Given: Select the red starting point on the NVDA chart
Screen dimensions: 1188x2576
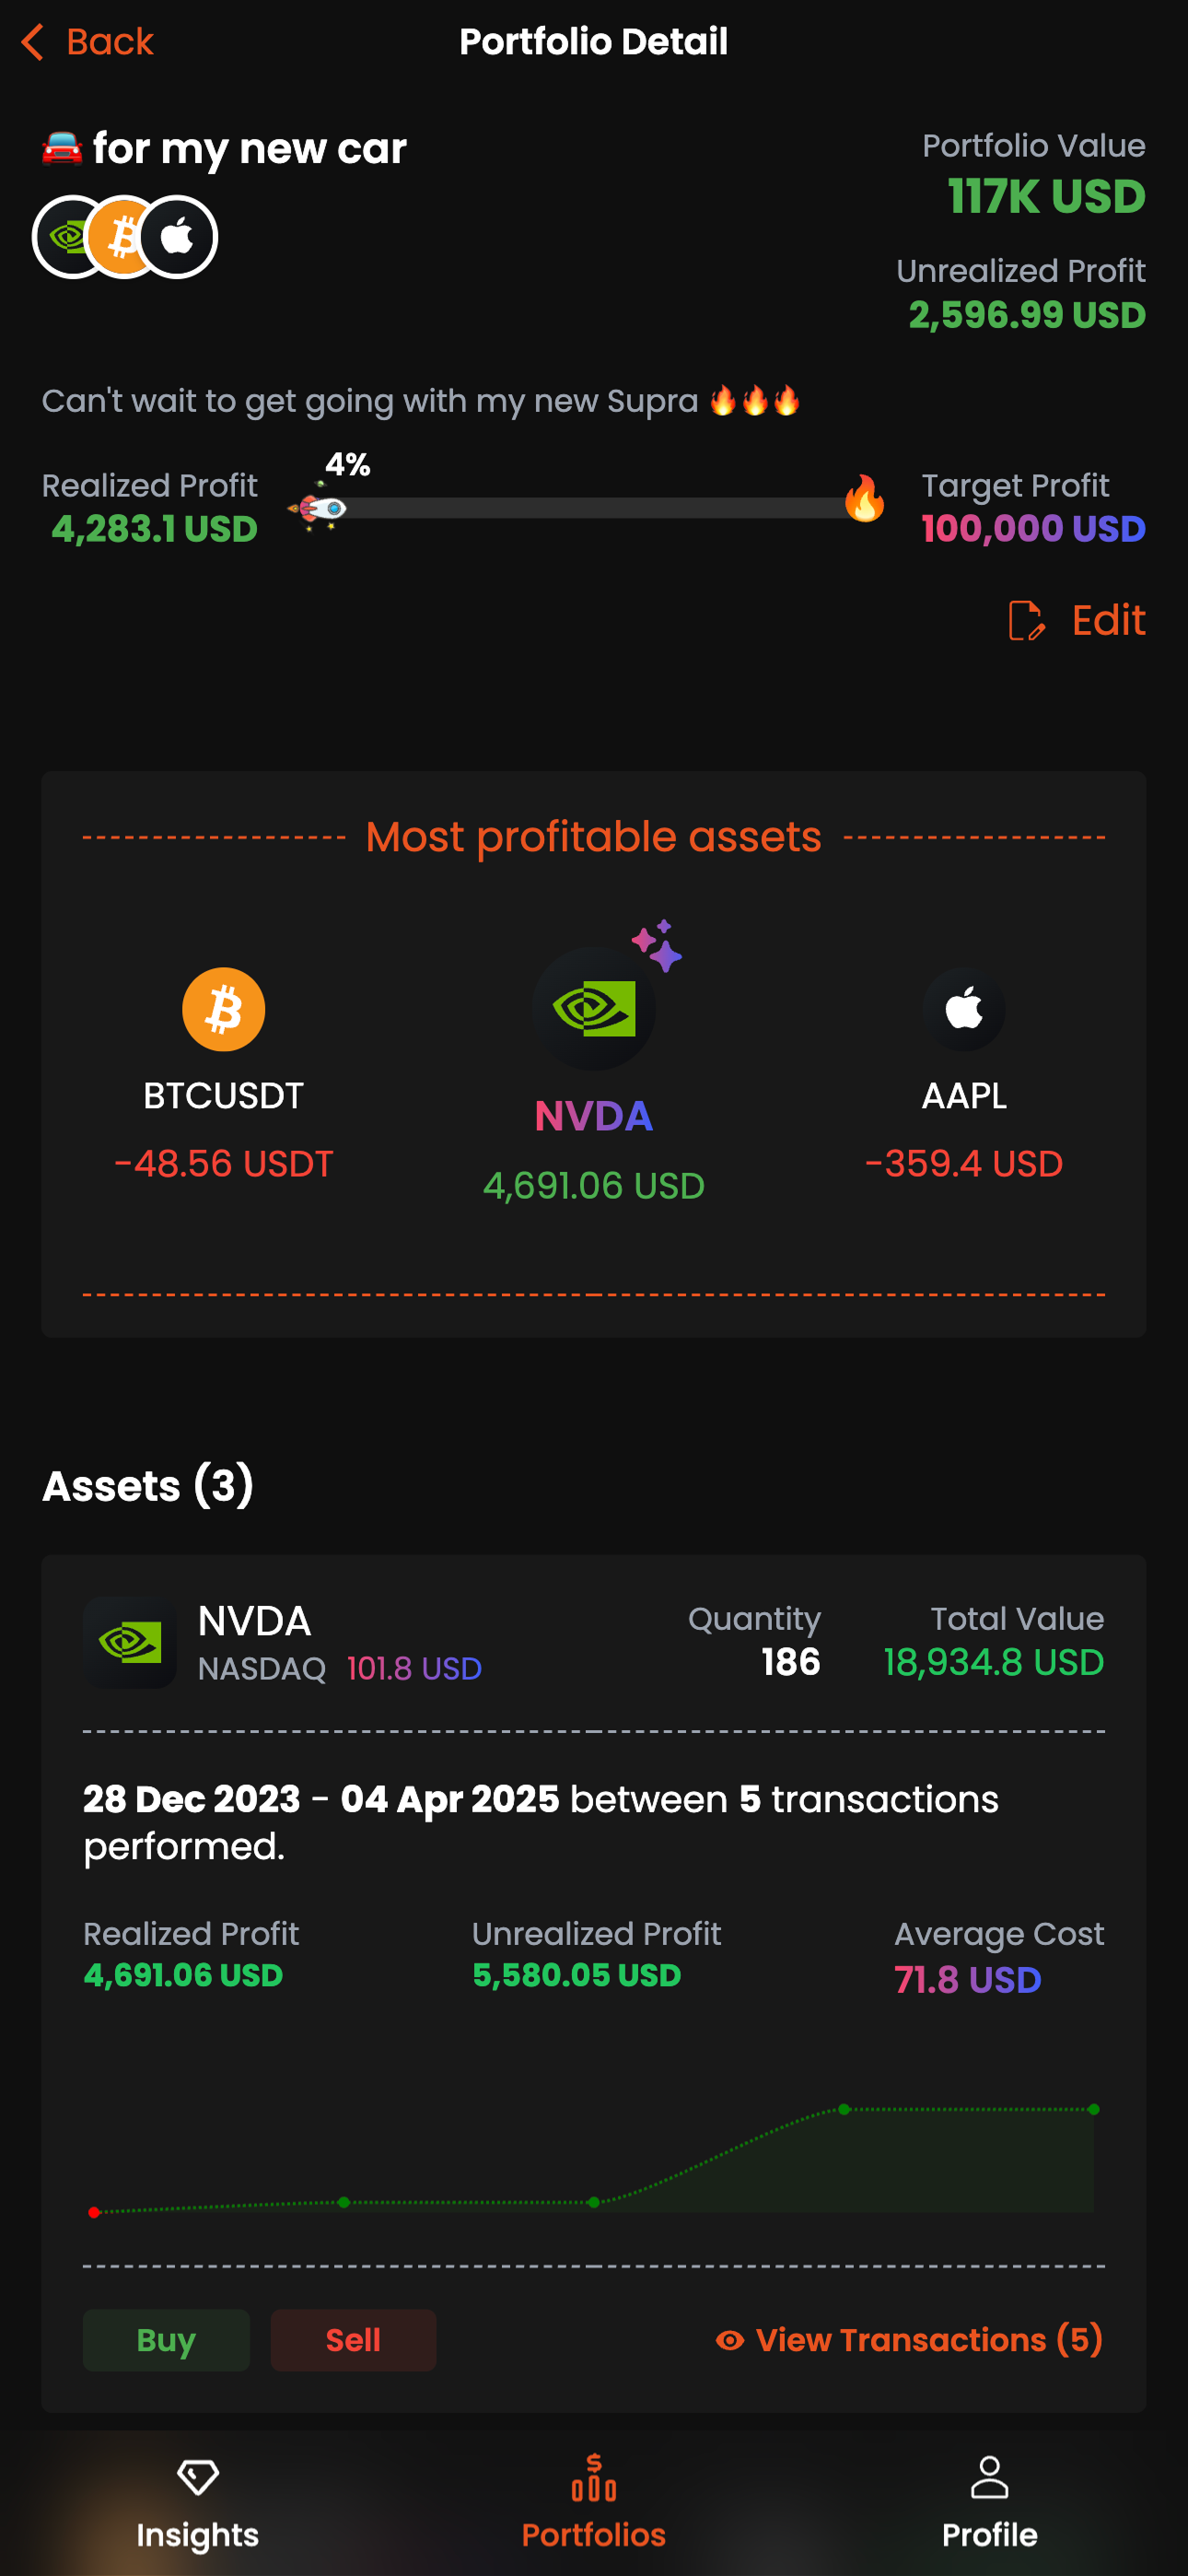Looking at the screenshot, I should coord(95,2211).
